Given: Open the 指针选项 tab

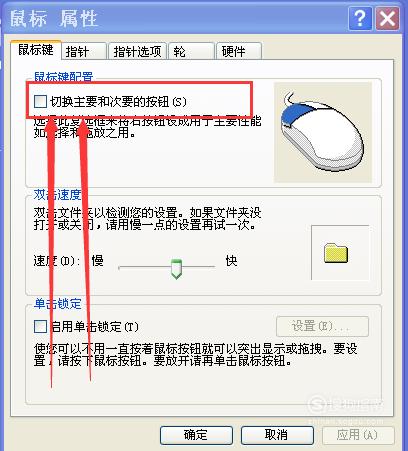Looking at the screenshot, I should pos(137,52).
